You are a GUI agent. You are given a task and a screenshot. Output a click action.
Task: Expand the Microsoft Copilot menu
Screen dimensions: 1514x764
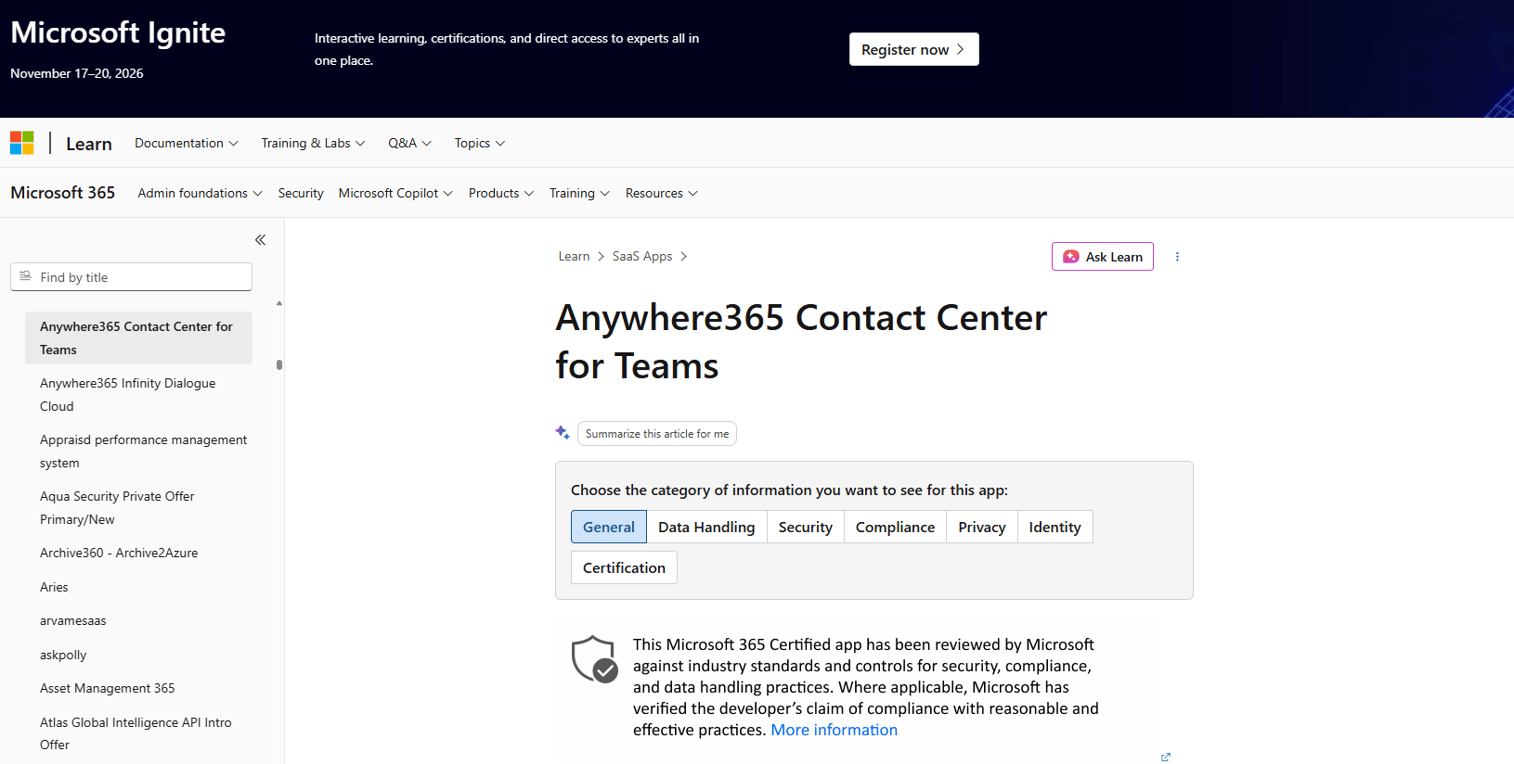[x=396, y=193]
